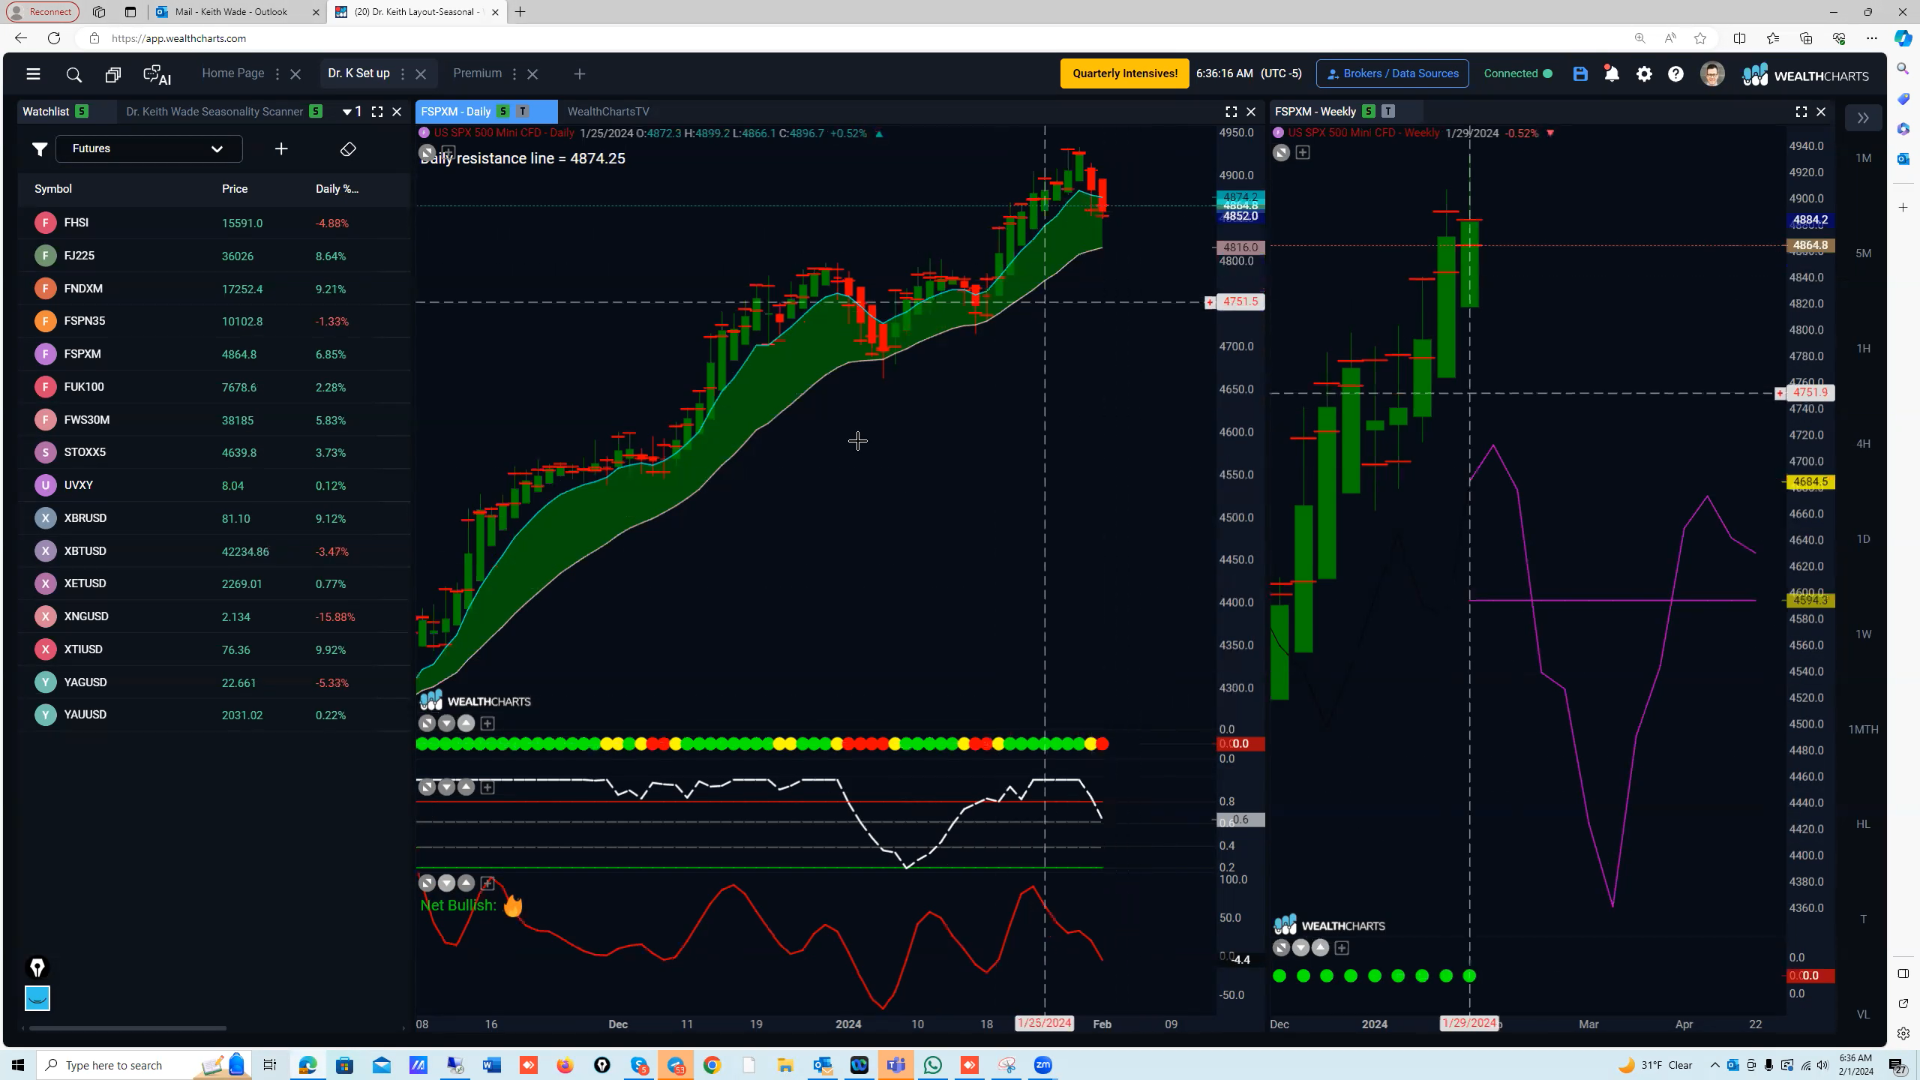The image size is (1920, 1080).
Task: Add indicator plus on the weekly chart
Action: pos(1303,153)
